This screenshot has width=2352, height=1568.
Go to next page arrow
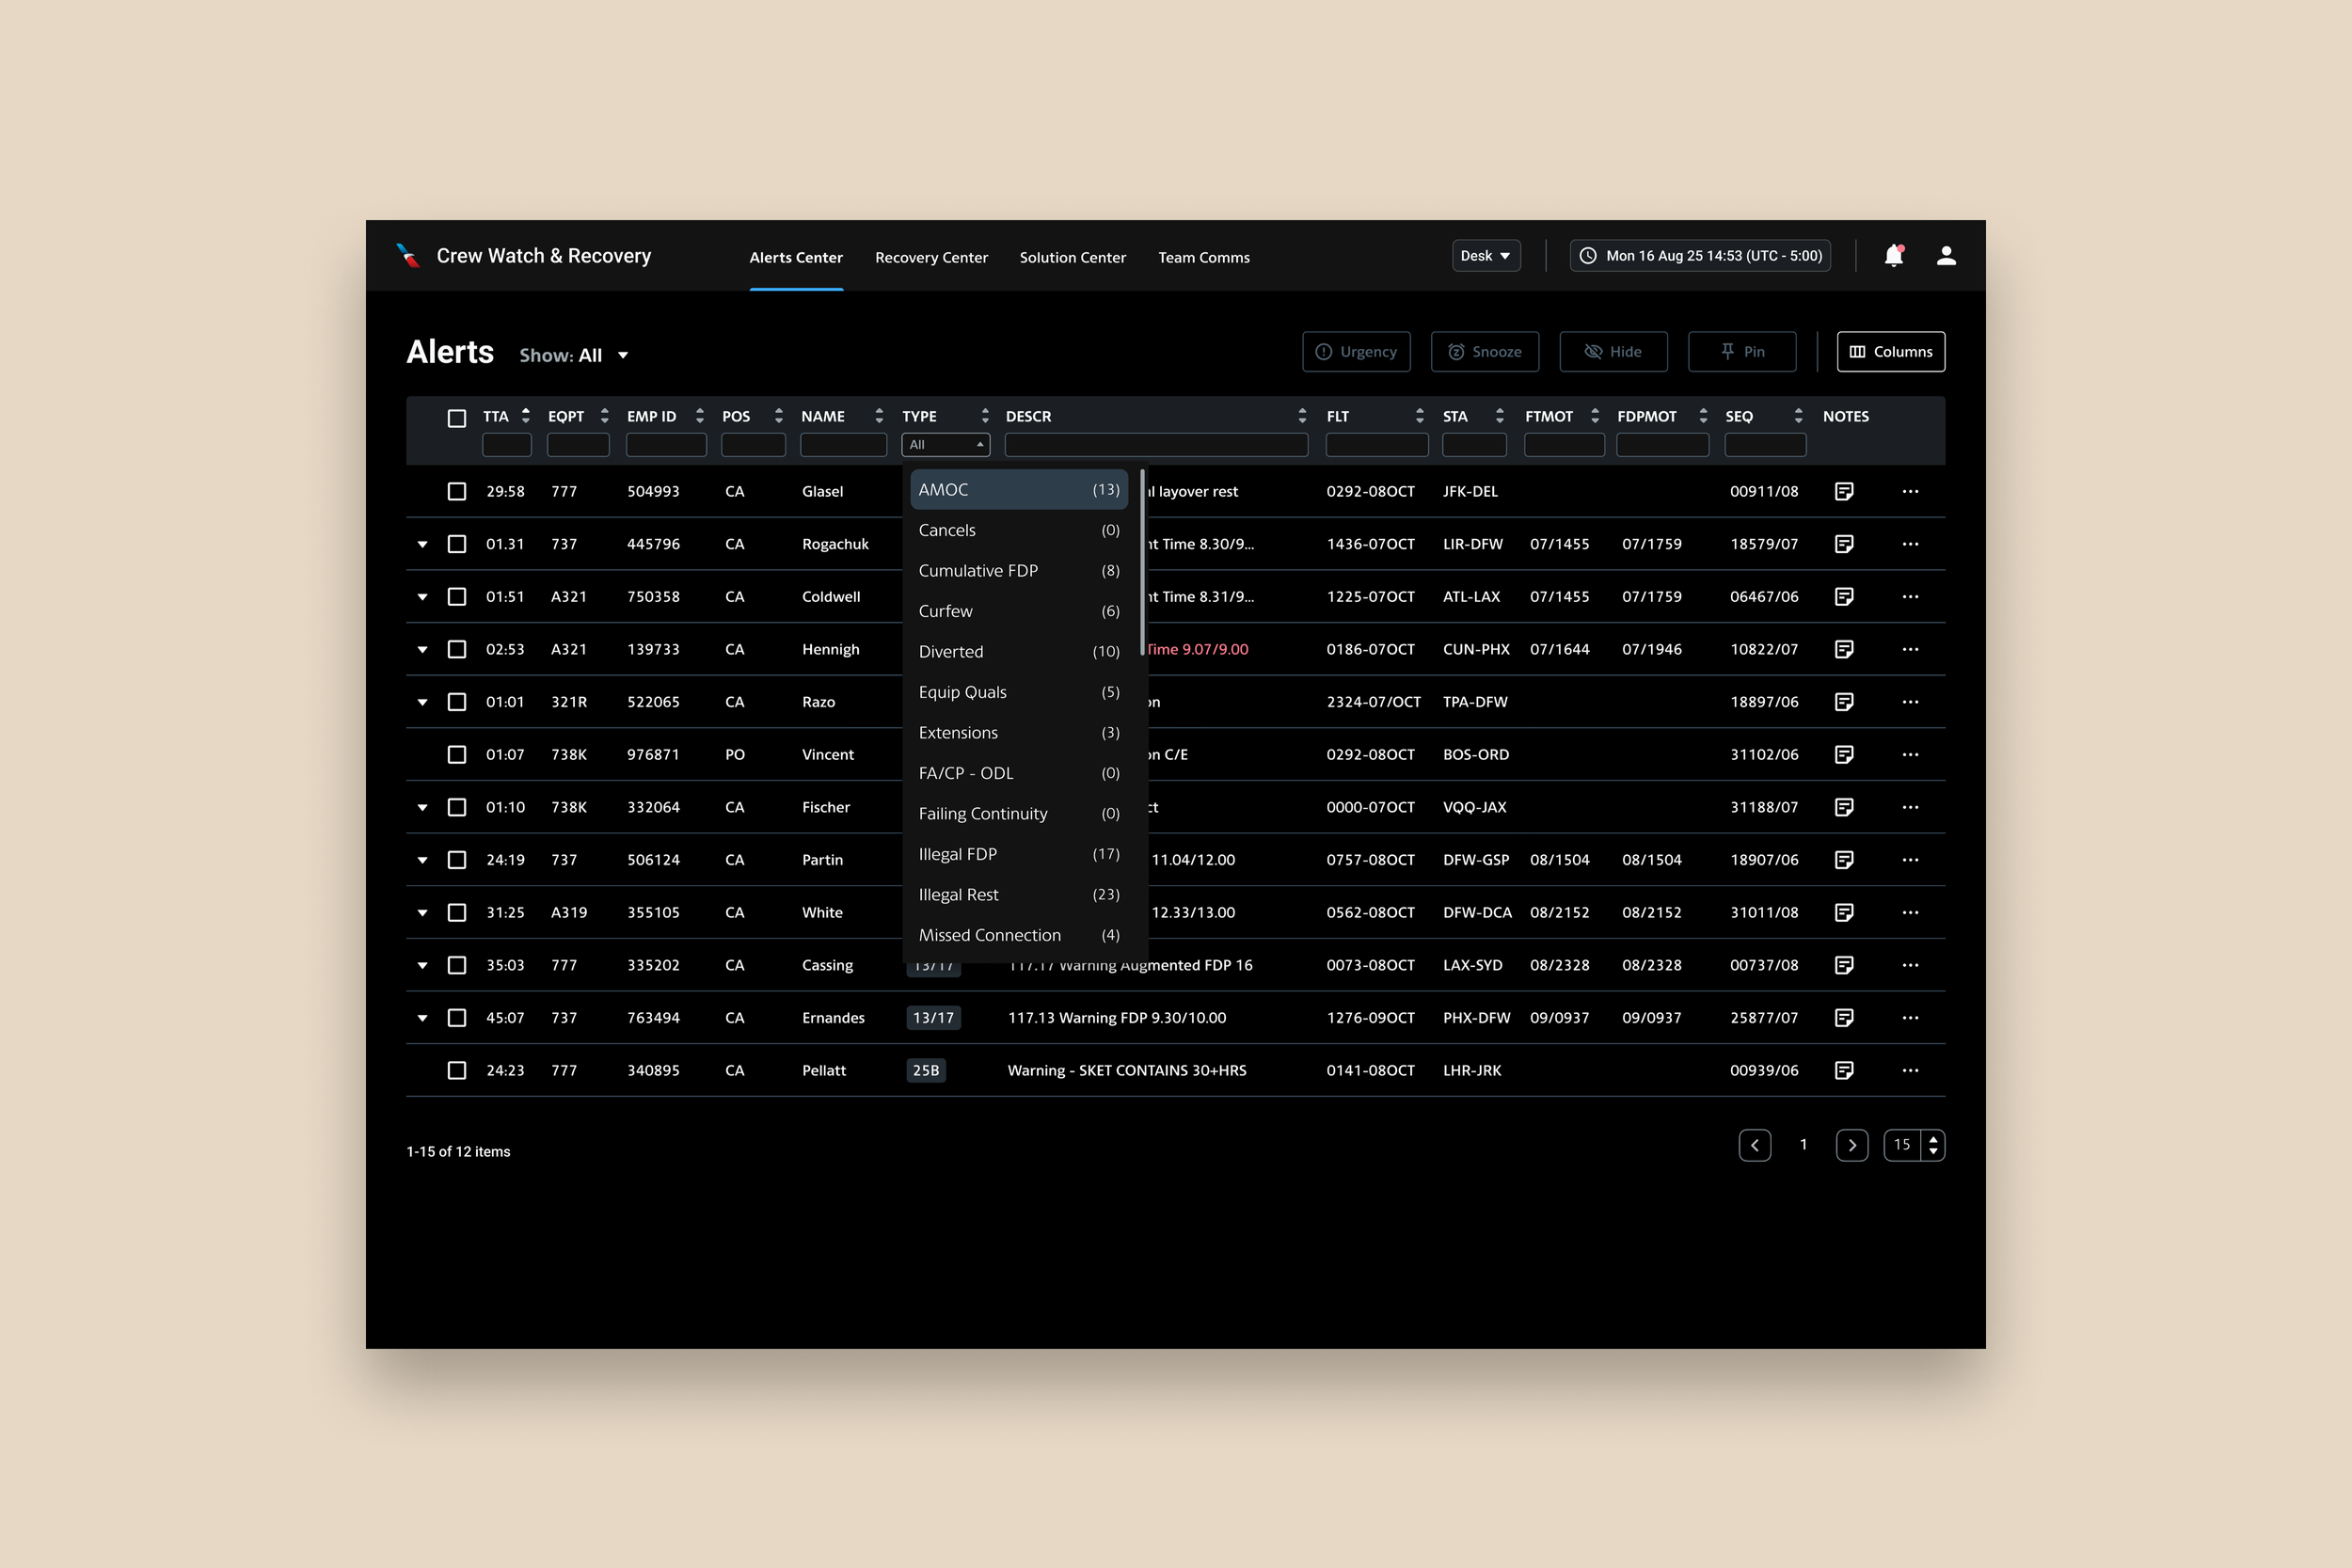(x=1851, y=1145)
